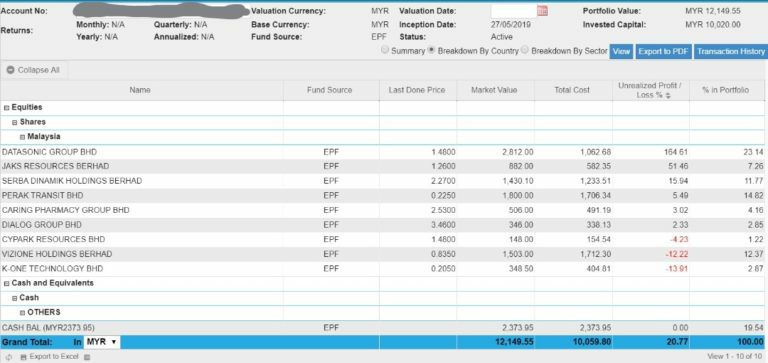Click the View button
This screenshot has width=768, height=363.
pos(621,51)
